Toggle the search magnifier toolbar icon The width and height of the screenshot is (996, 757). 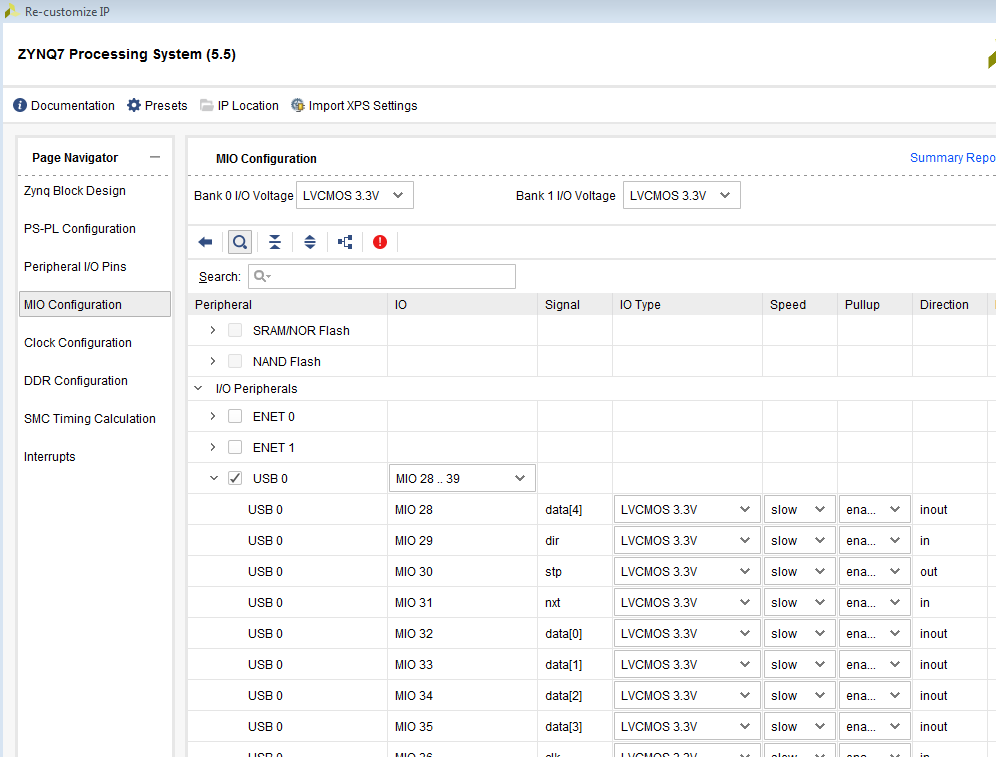pyautogui.click(x=239, y=242)
